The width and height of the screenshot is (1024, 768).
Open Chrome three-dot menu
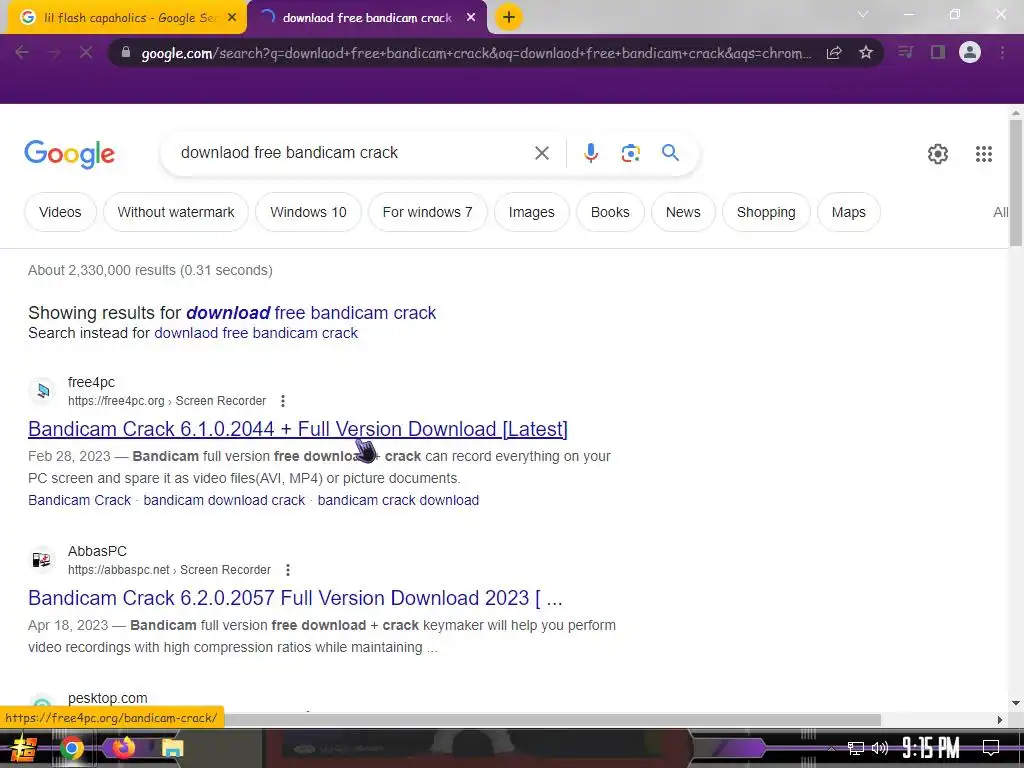(x=1002, y=52)
